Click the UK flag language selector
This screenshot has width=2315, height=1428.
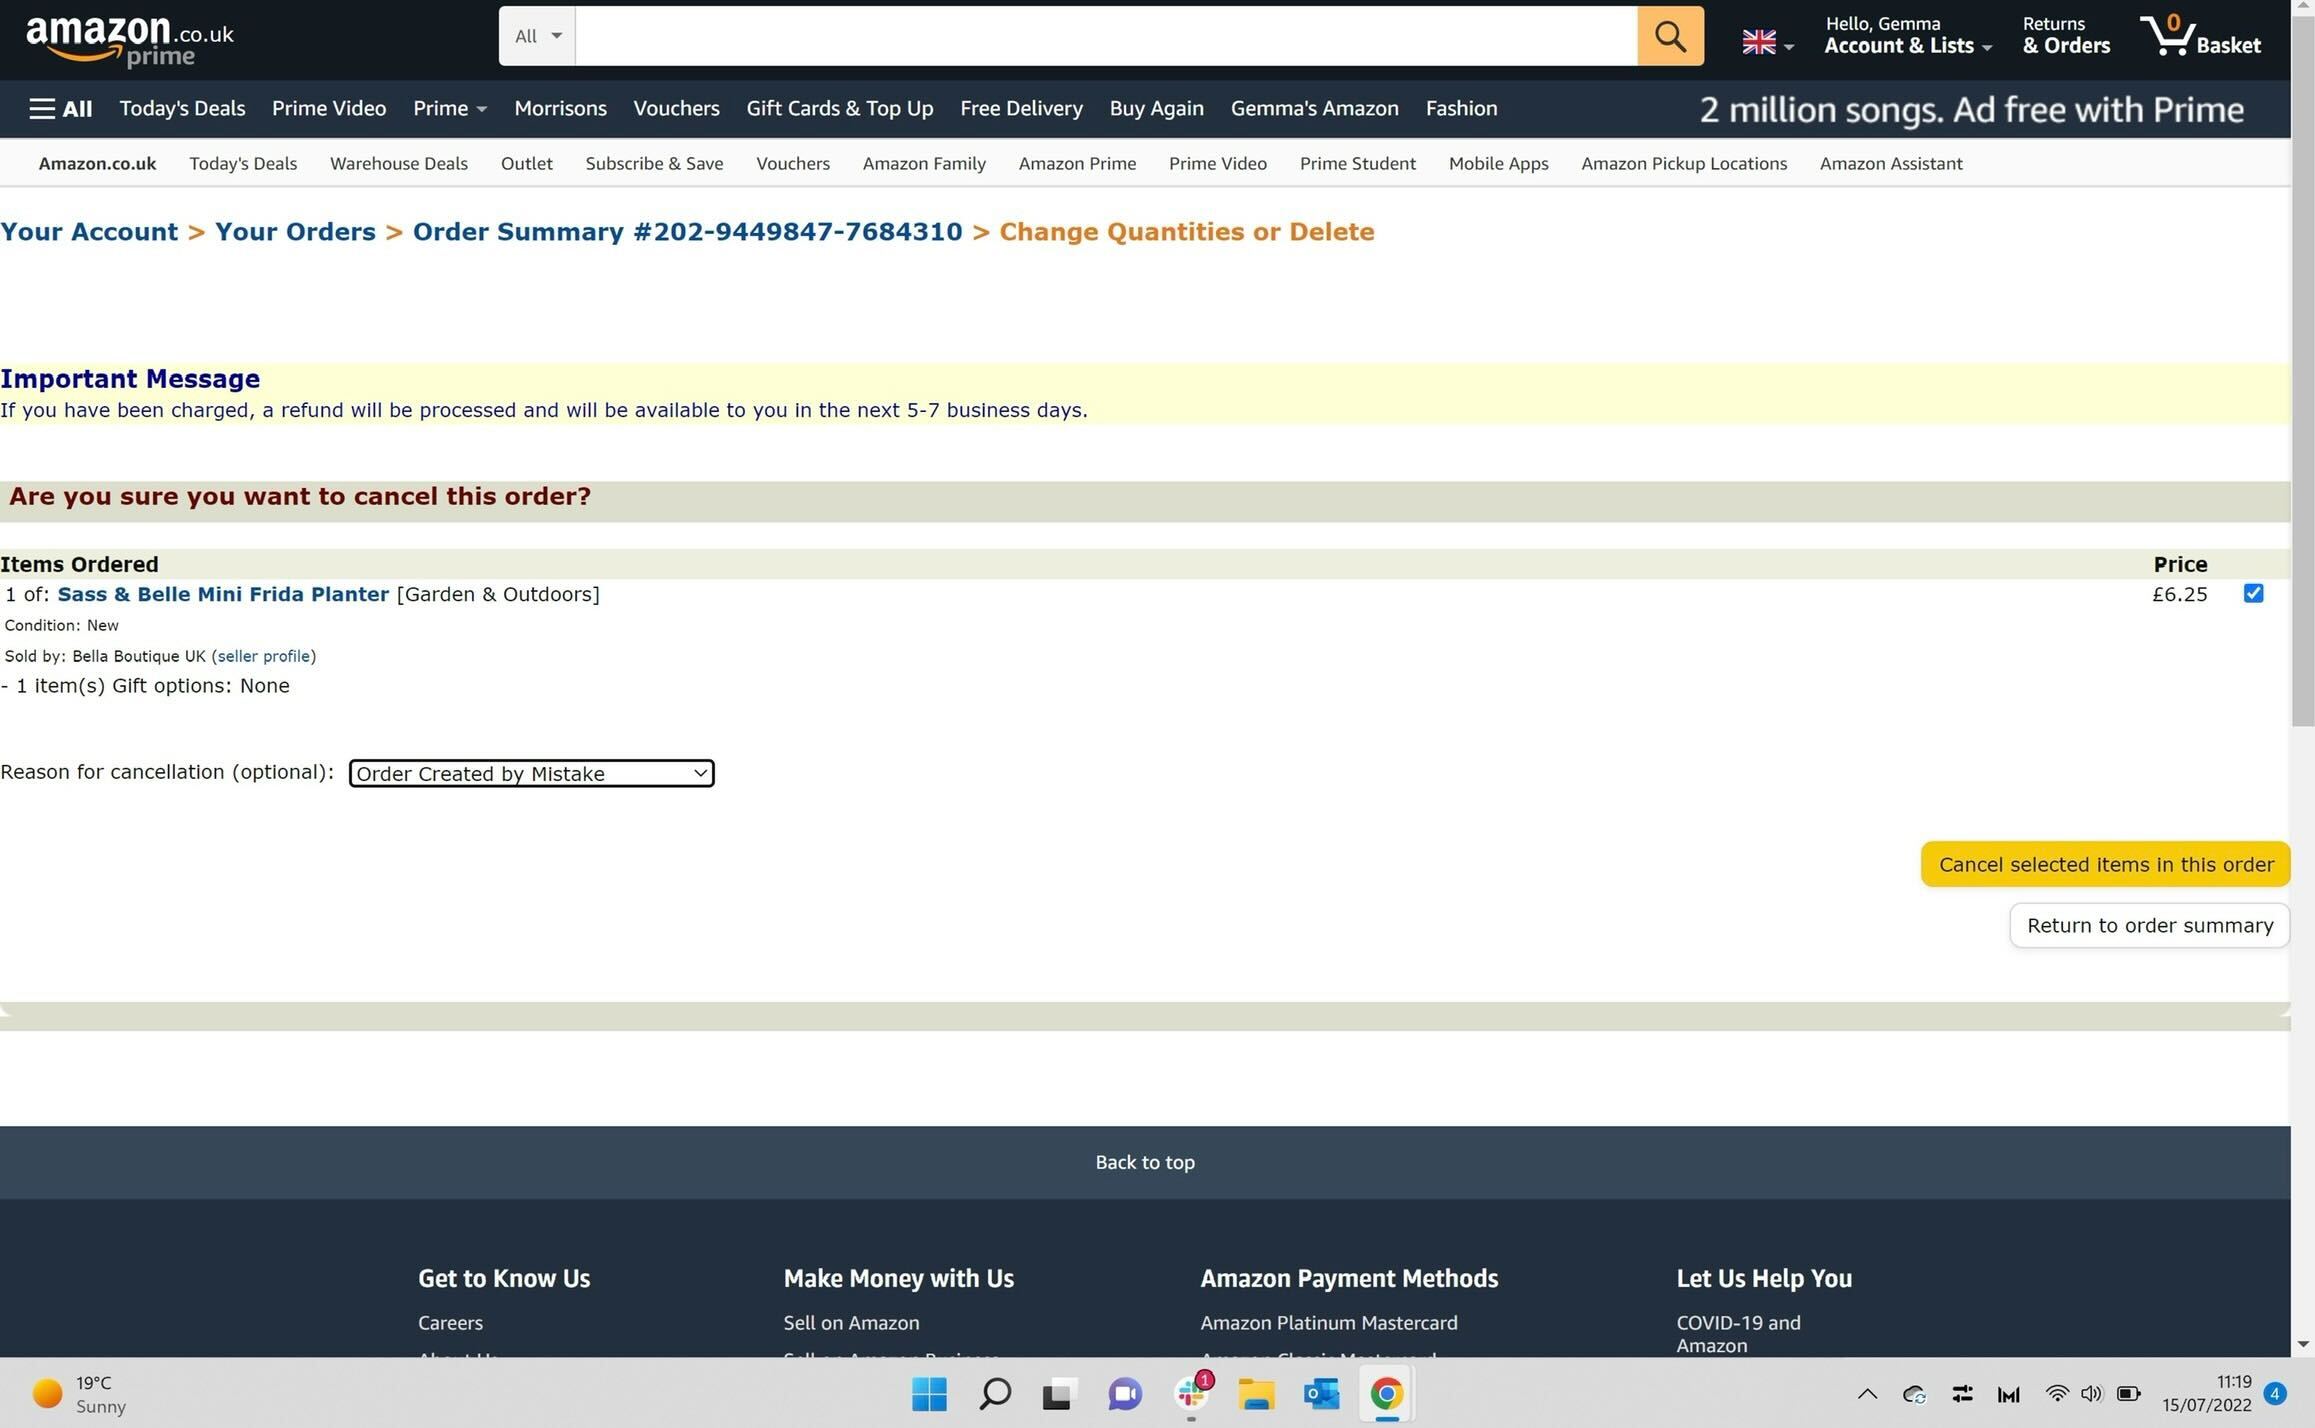[x=1767, y=42]
